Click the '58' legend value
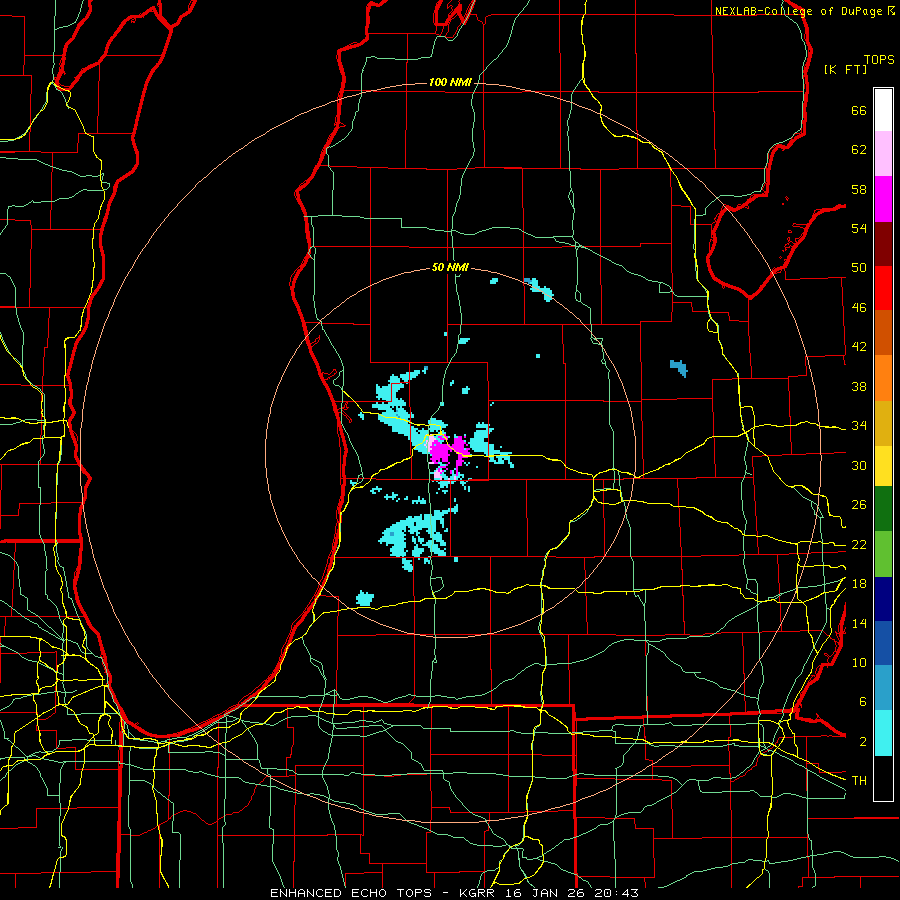The height and width of the screenshot is (900, 900). click(859, 189)
